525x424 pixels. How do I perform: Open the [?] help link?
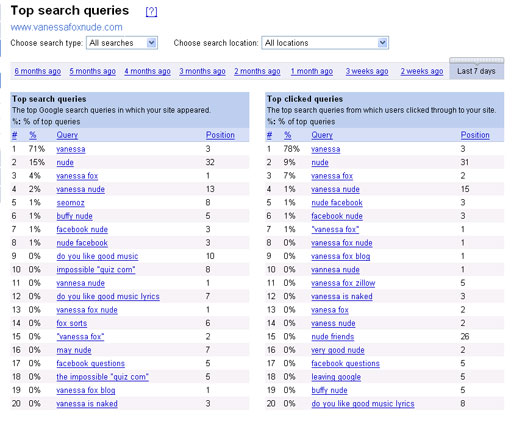click(151, 12)
